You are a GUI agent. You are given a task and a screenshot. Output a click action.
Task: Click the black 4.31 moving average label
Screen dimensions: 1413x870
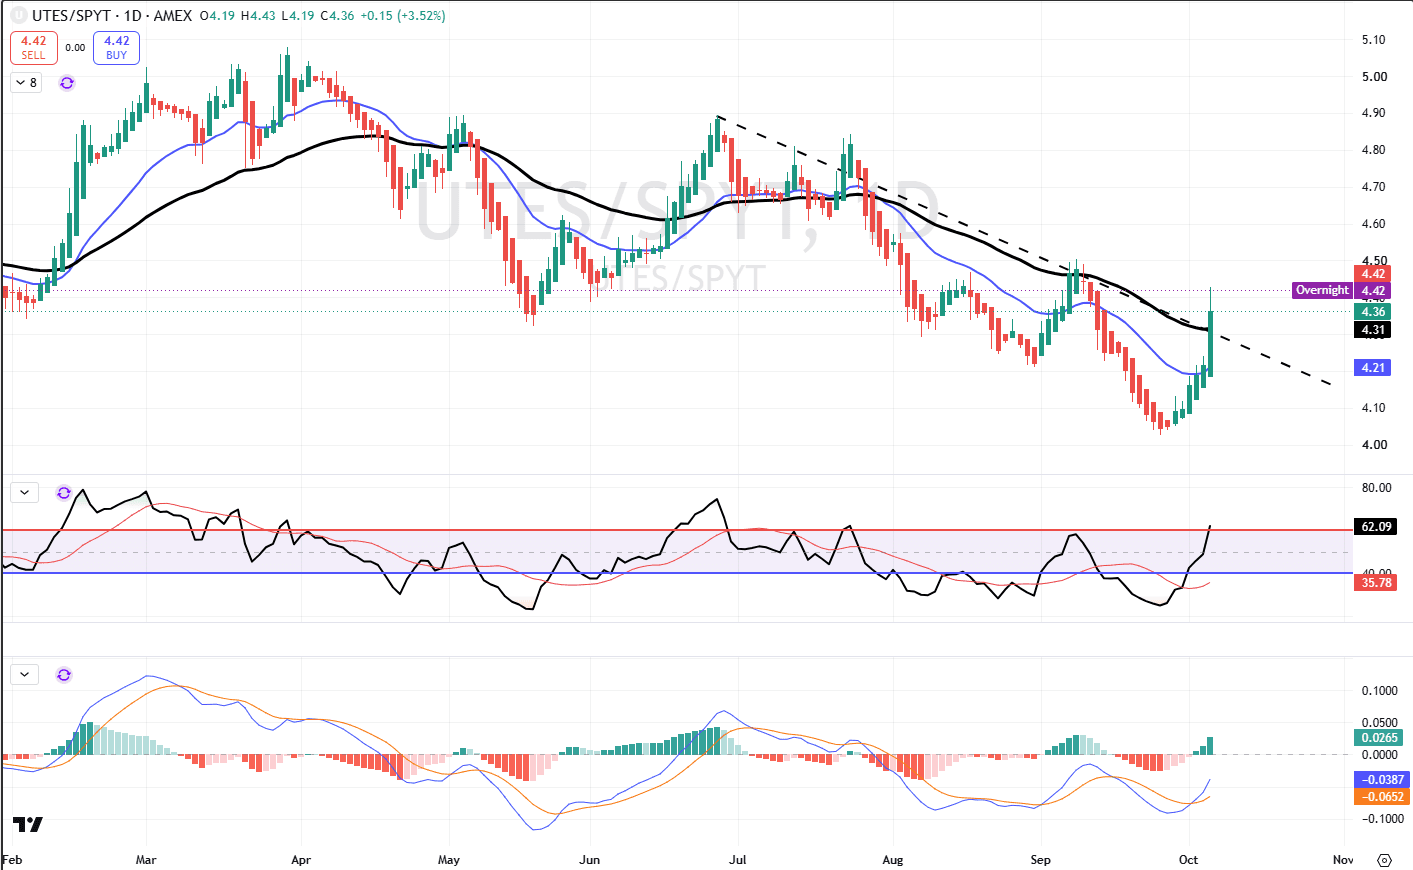(x=1373, y=330)
